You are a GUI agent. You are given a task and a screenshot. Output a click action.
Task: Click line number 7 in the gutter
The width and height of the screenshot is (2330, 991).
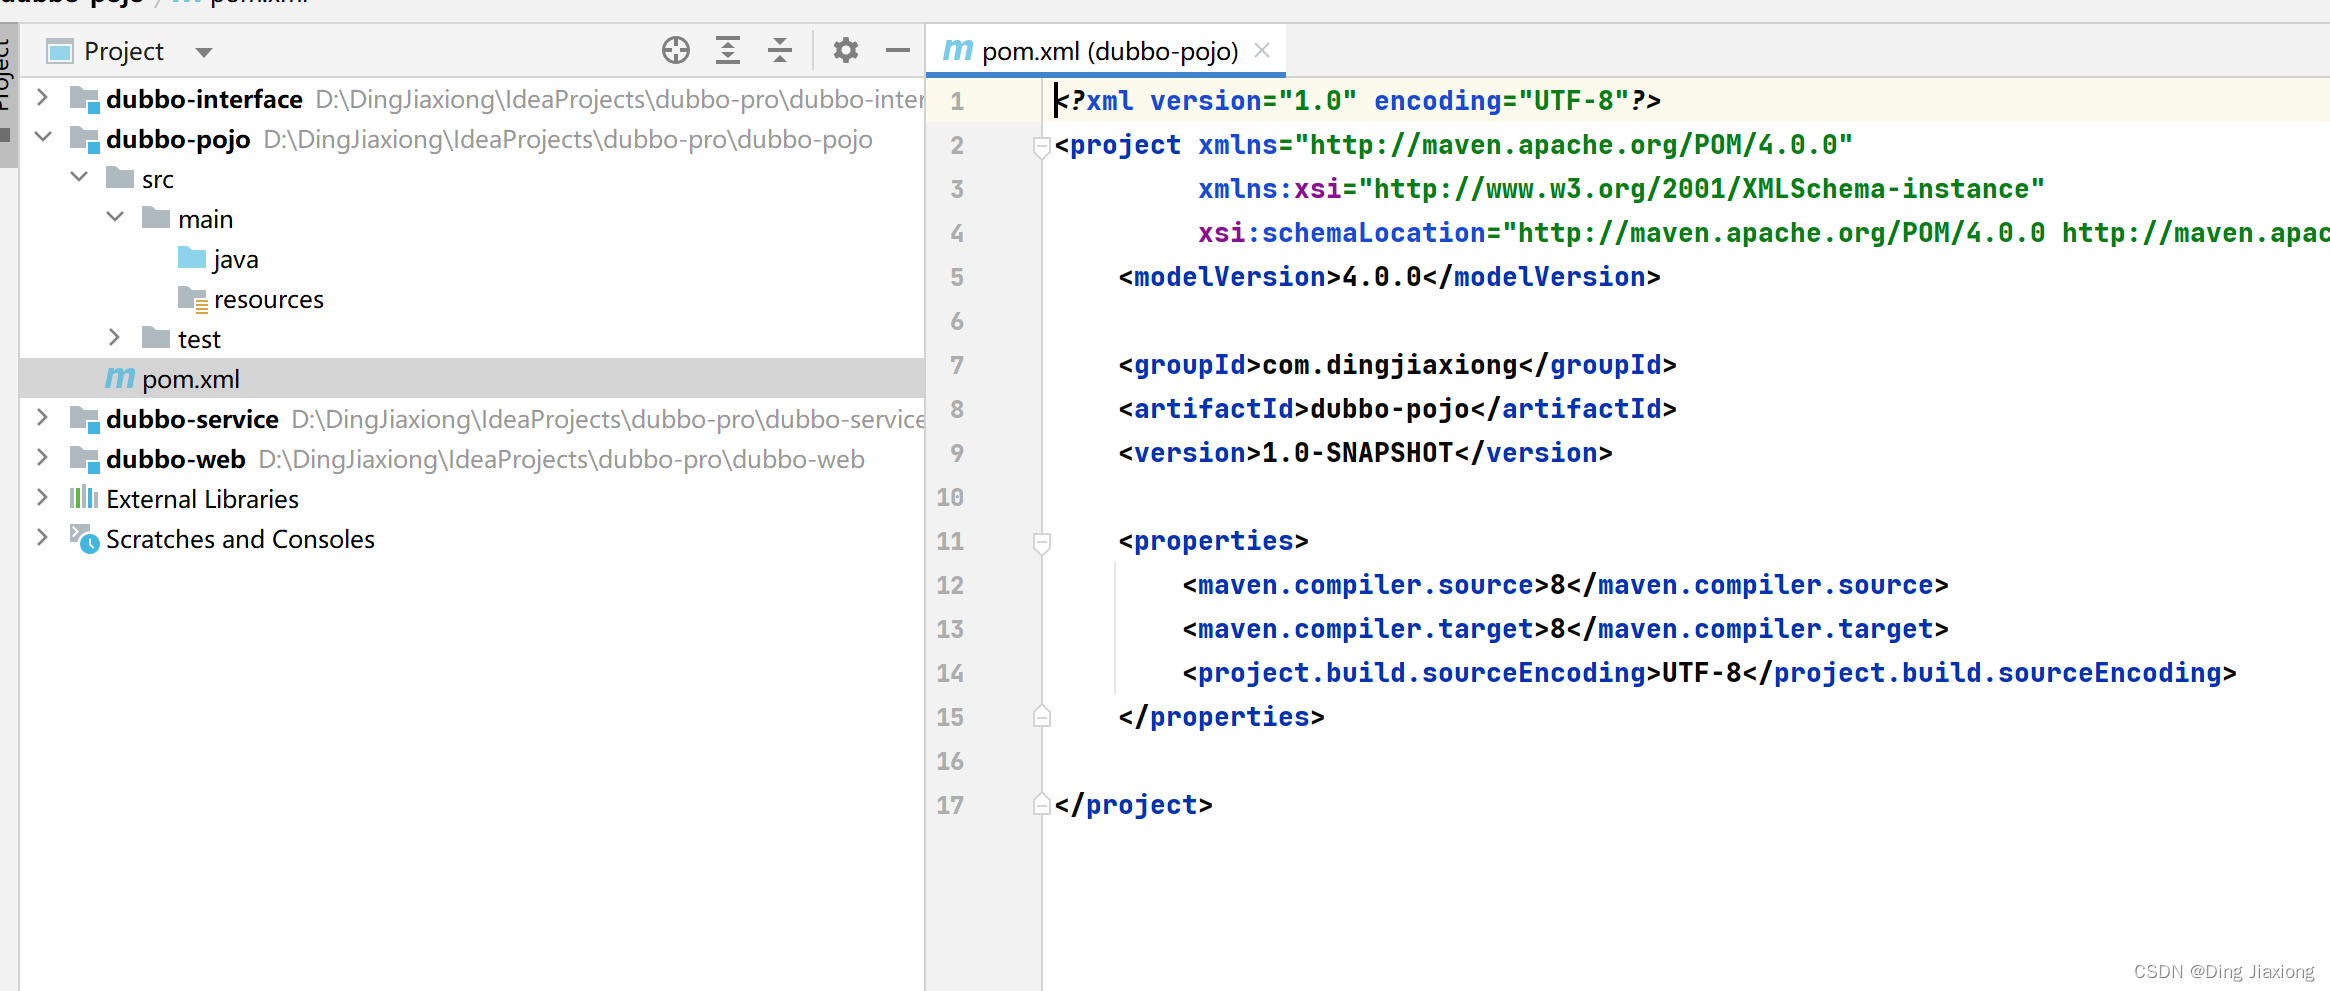957,365
